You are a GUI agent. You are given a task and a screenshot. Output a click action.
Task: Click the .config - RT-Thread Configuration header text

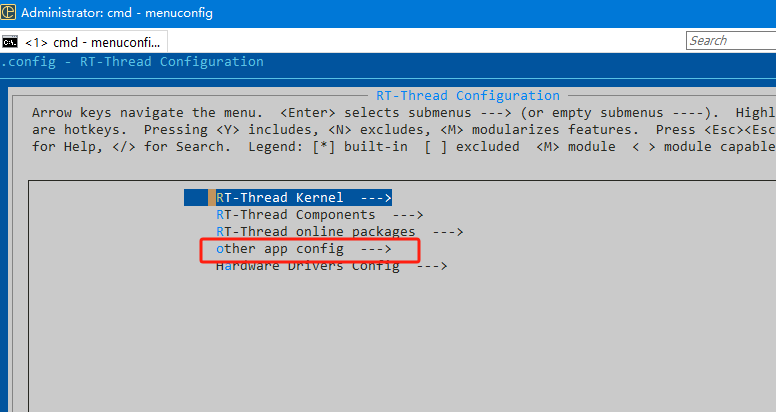point(132,62)
